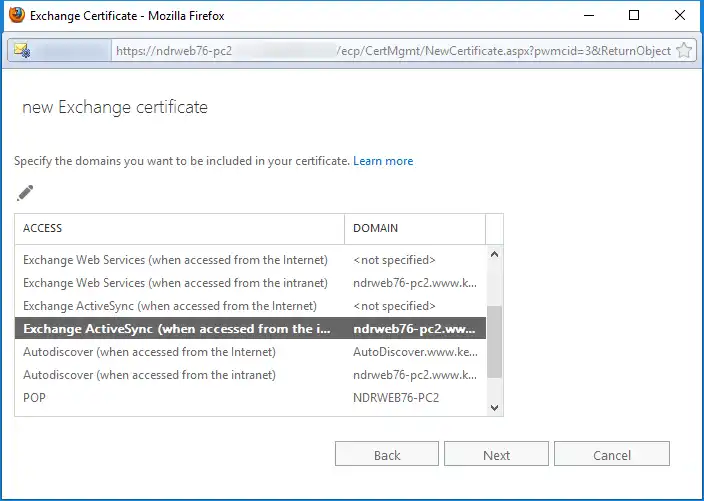Cancel the new certificate wizard
This screenshot has width=704, height=501.
coord(612,454)
